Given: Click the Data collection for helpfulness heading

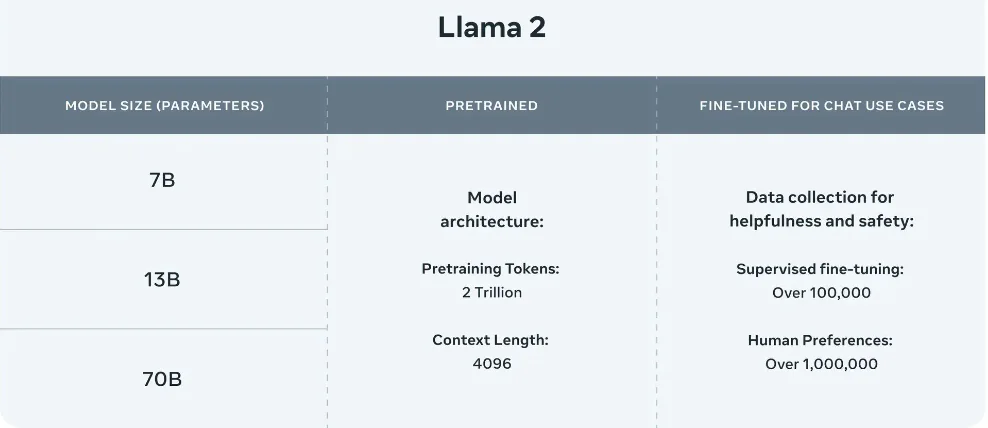Looking at the screenshot, I should [x=821, y=210].
